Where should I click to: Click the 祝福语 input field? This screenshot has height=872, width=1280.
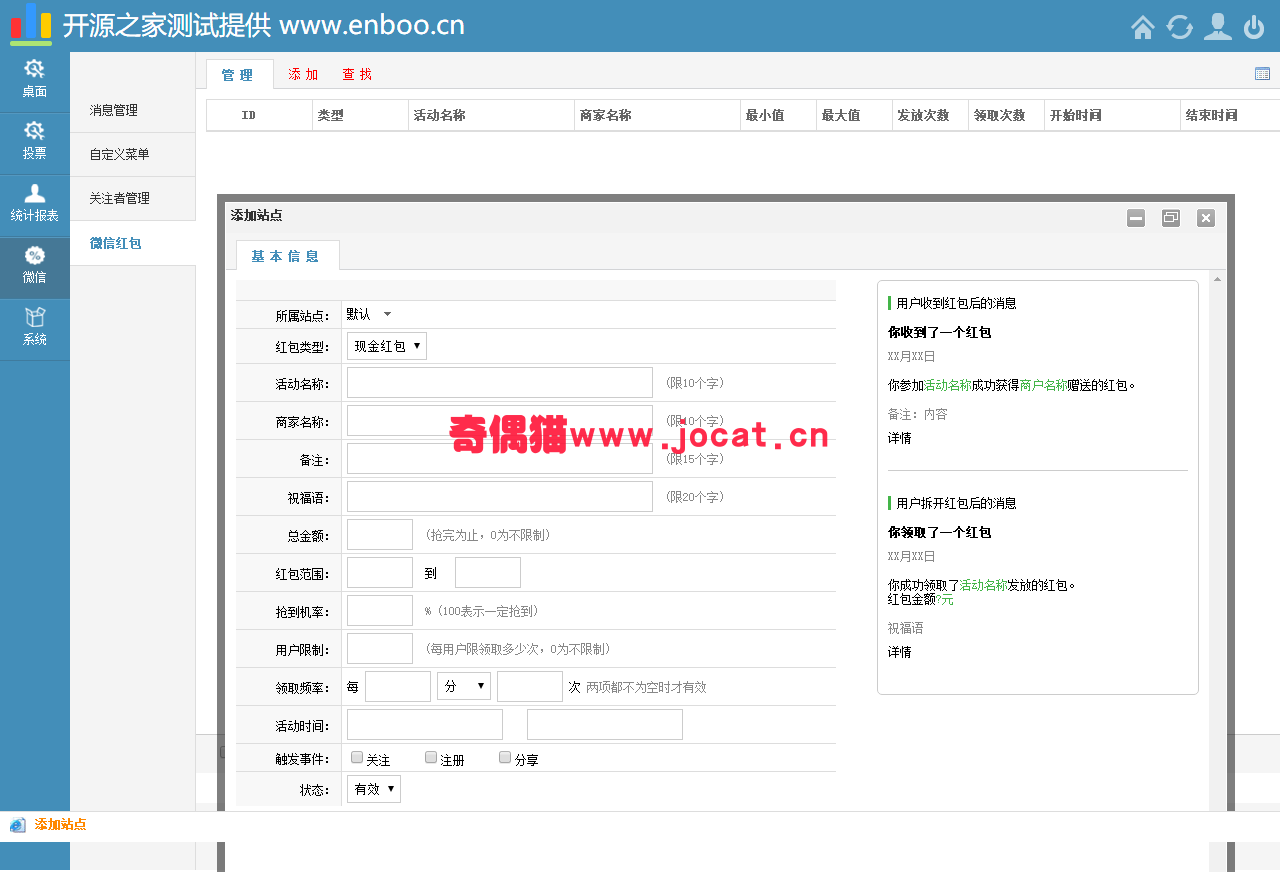[500, 496]
